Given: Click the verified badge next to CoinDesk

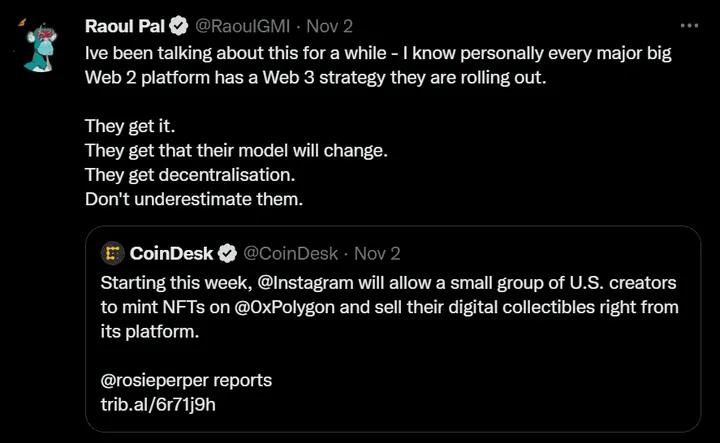Looking at the screenshot, I should coord(228,253).
